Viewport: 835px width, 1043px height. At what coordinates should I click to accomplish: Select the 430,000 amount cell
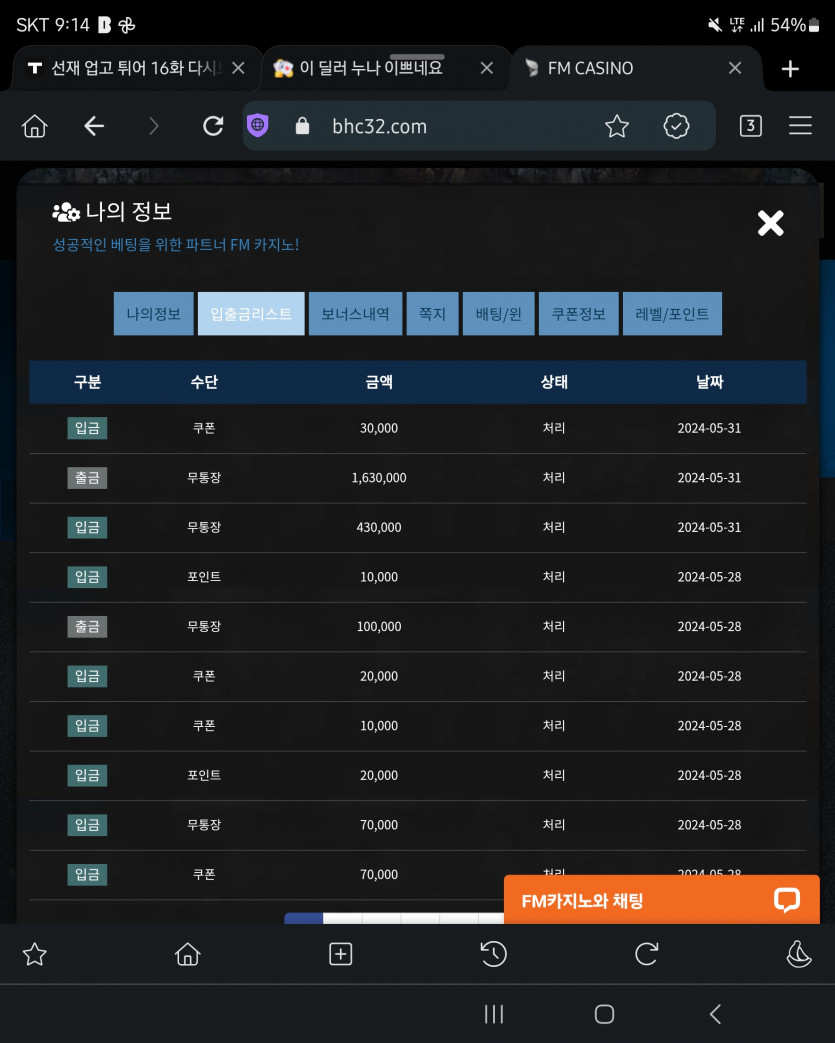379,527
